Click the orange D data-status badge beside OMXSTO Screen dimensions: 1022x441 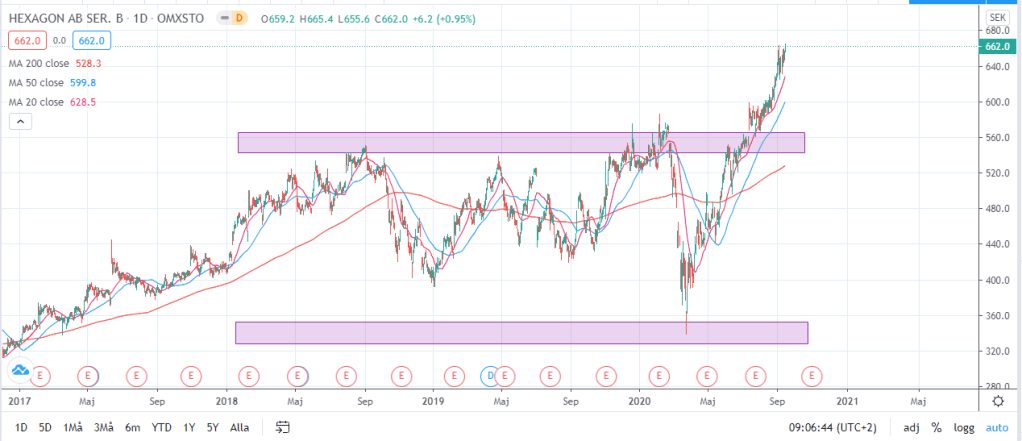click(x=242, y=19)
